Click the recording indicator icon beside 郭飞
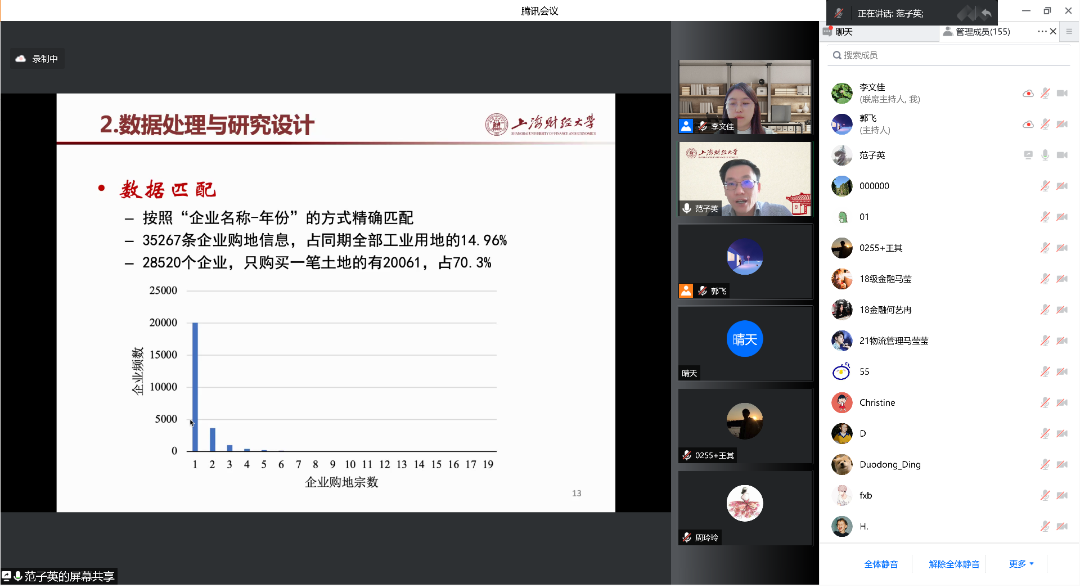 (1028, 124)
